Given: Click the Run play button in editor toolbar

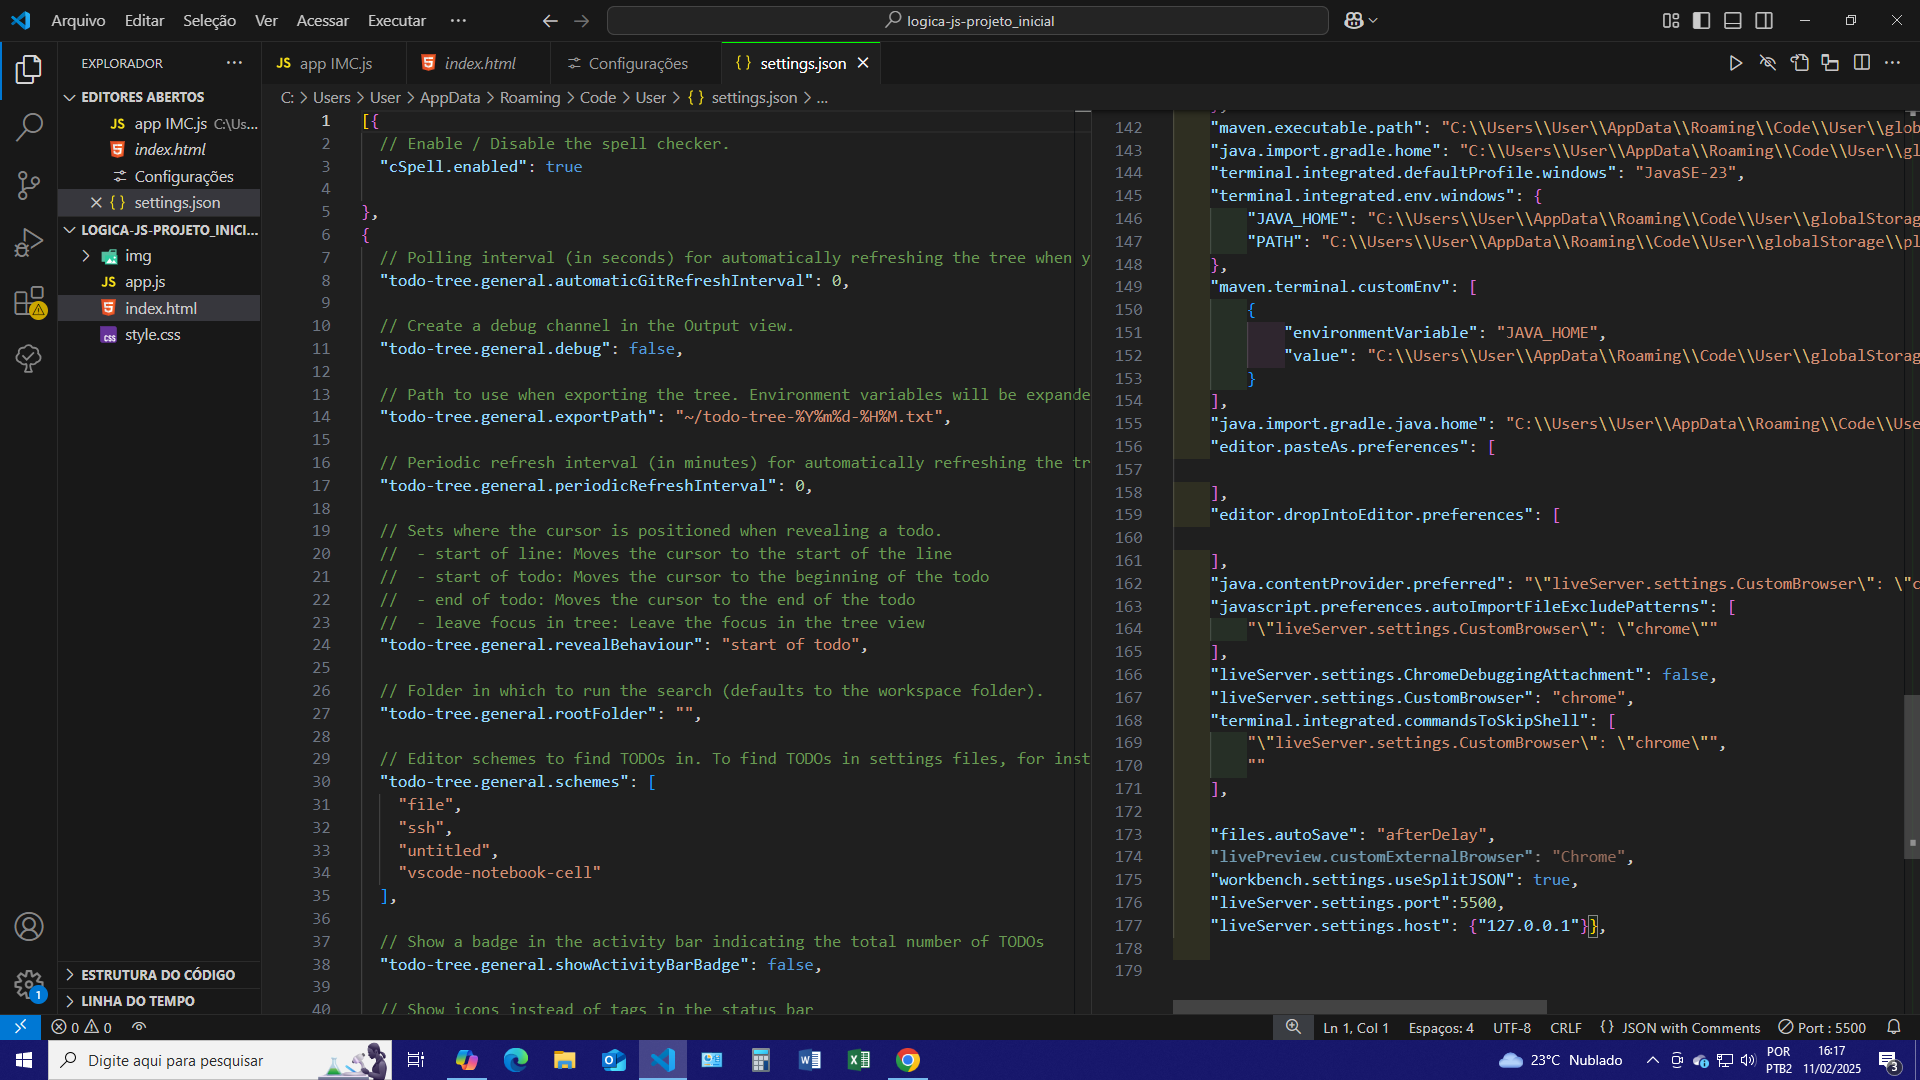Looking at the screenshot, I should (1736, 63).
